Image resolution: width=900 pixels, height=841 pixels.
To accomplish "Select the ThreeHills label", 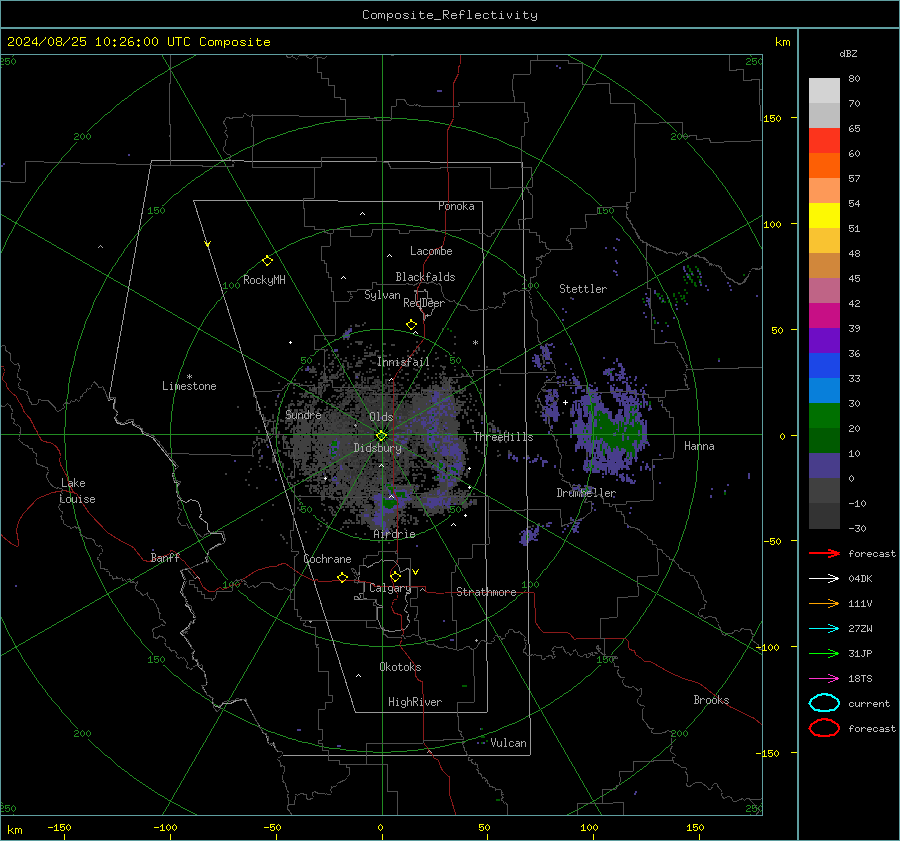I will pyautogui.click(x=503, y=437).
